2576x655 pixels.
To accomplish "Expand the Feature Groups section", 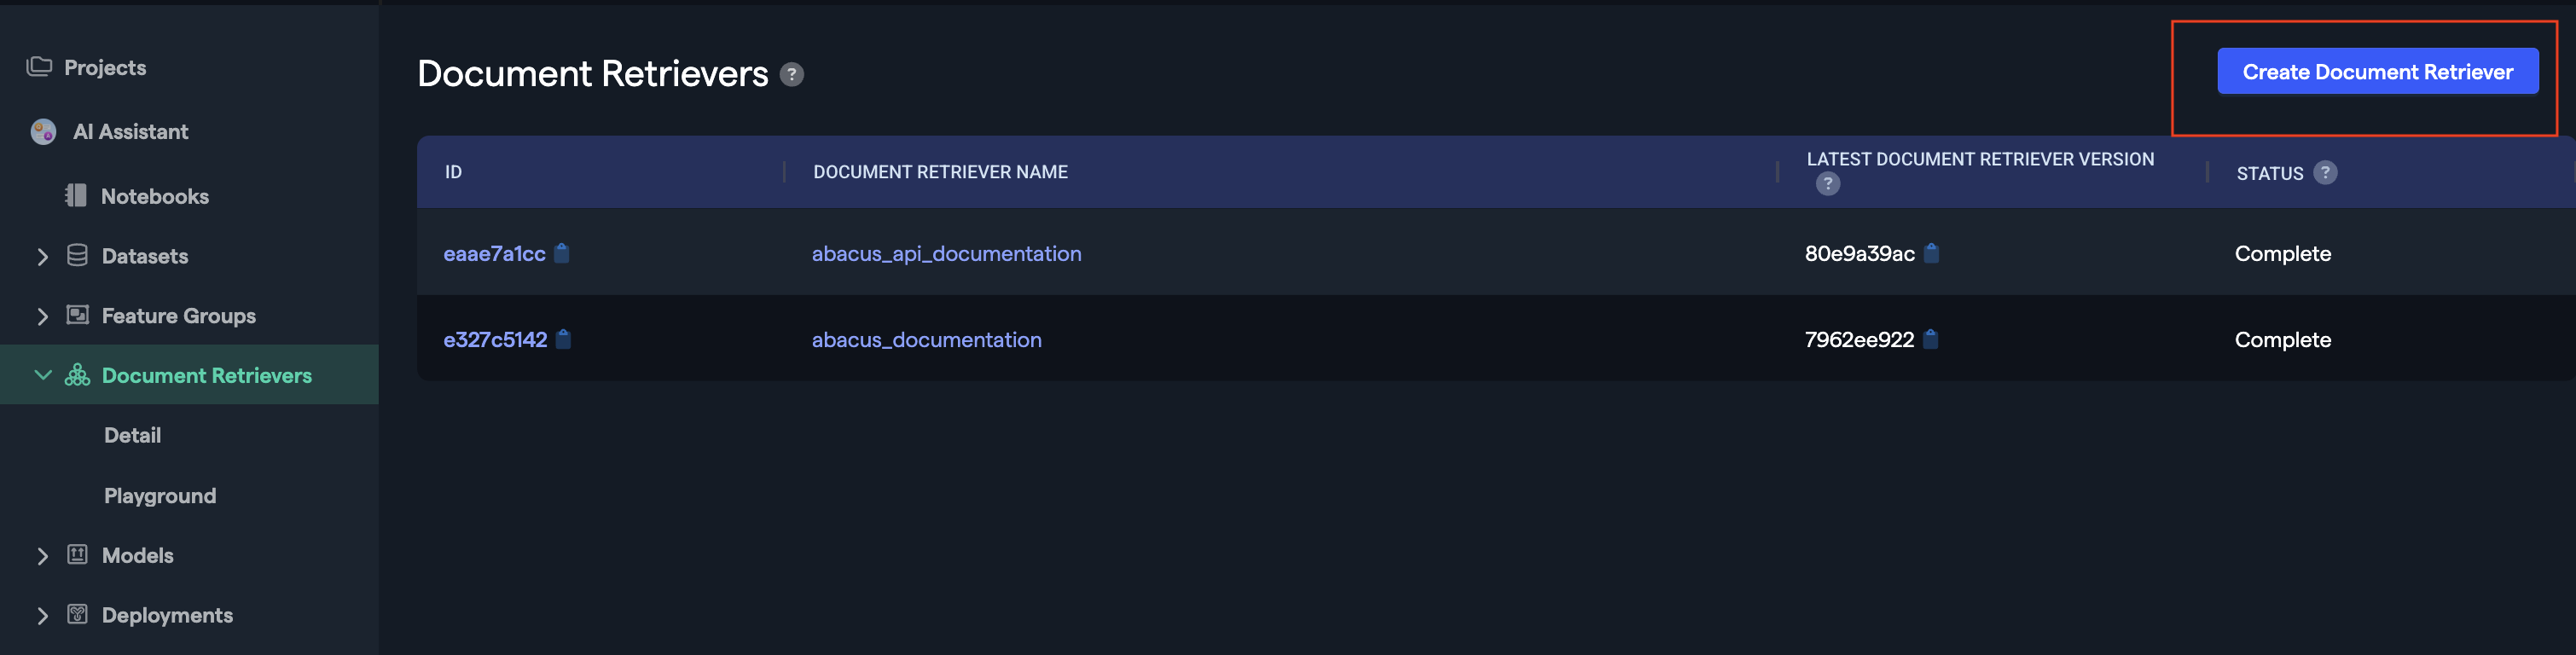I will (x=42, y=317).
